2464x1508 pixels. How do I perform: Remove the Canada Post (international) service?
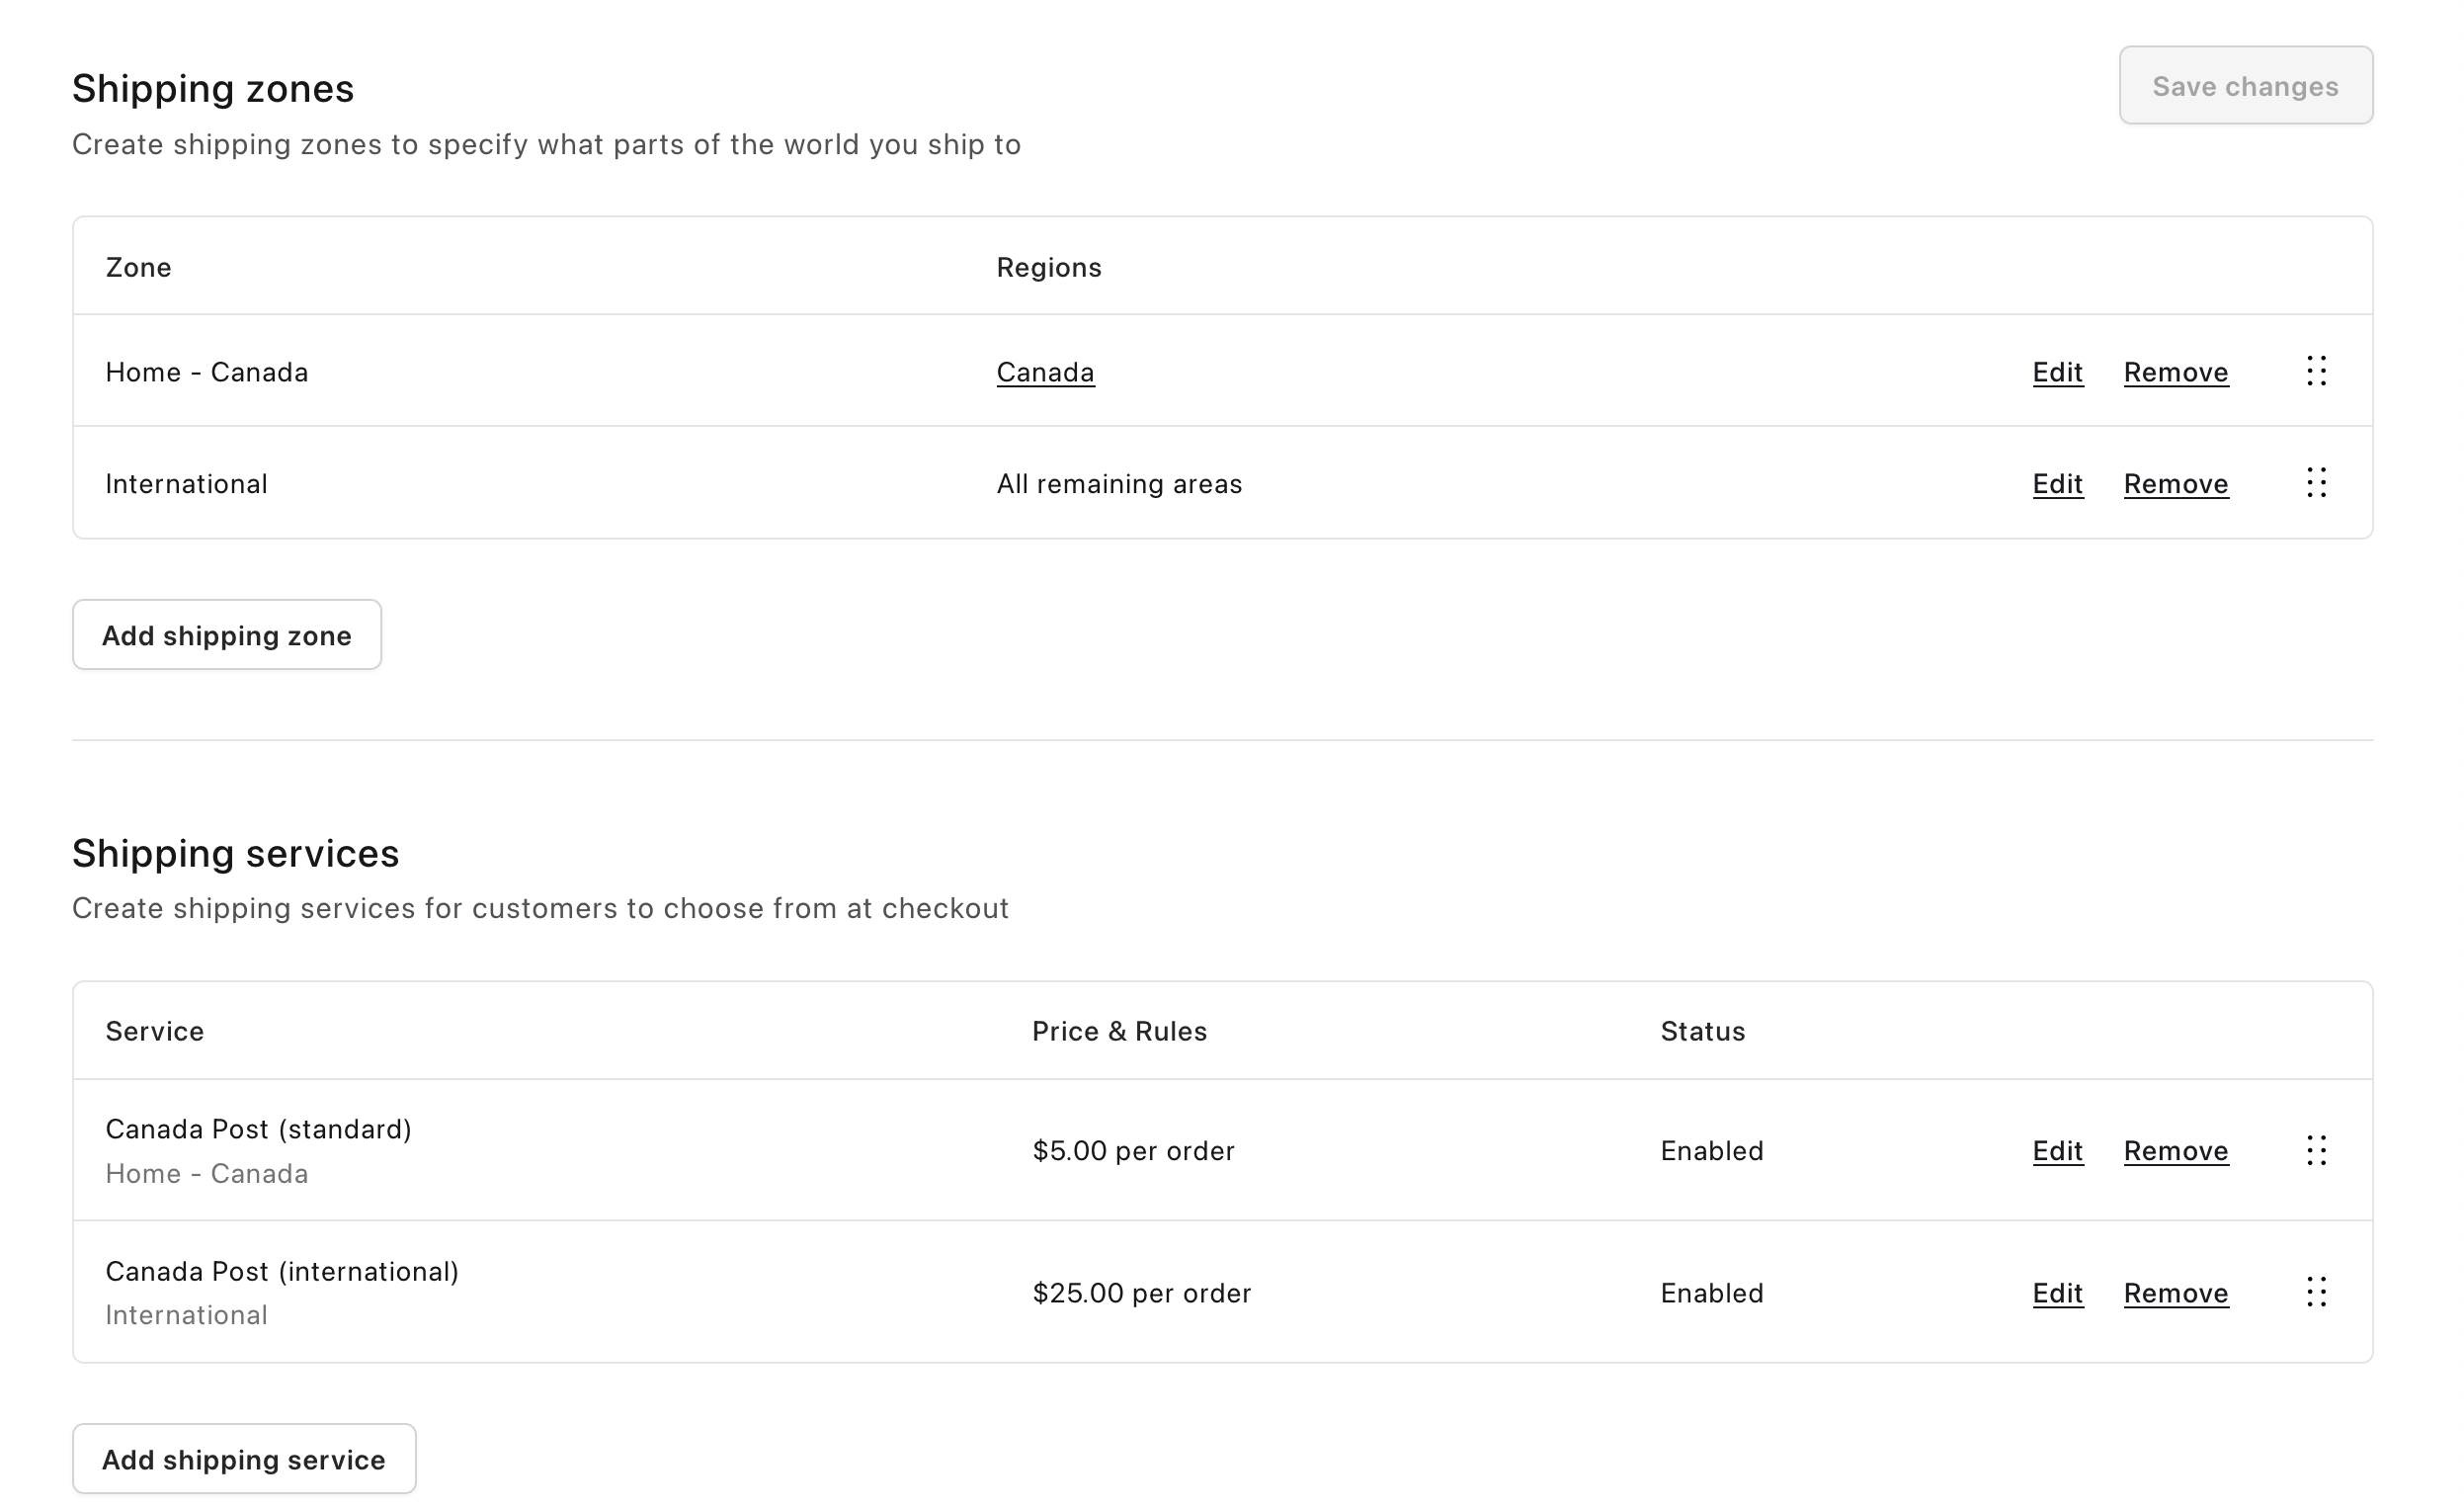[x=2175, y=1293]
